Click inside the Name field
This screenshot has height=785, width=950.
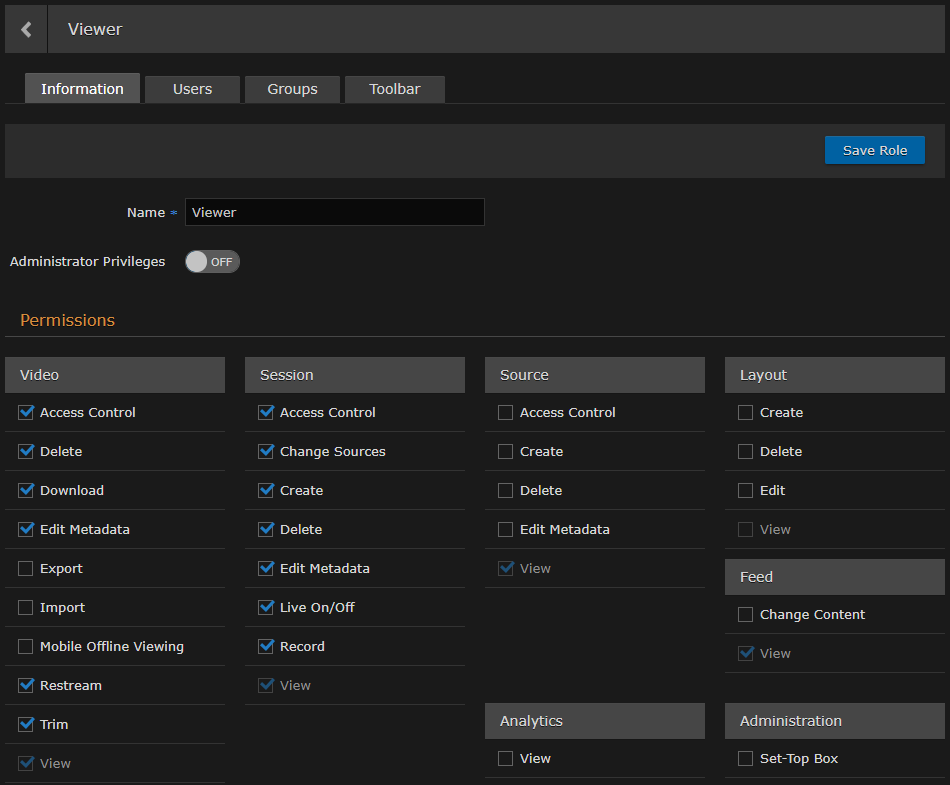click(334, 212)
